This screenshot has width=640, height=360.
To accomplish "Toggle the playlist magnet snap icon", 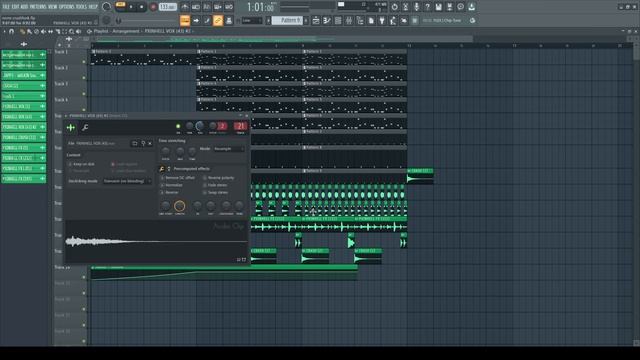I will pyautogui.click(x=11, y=31).
